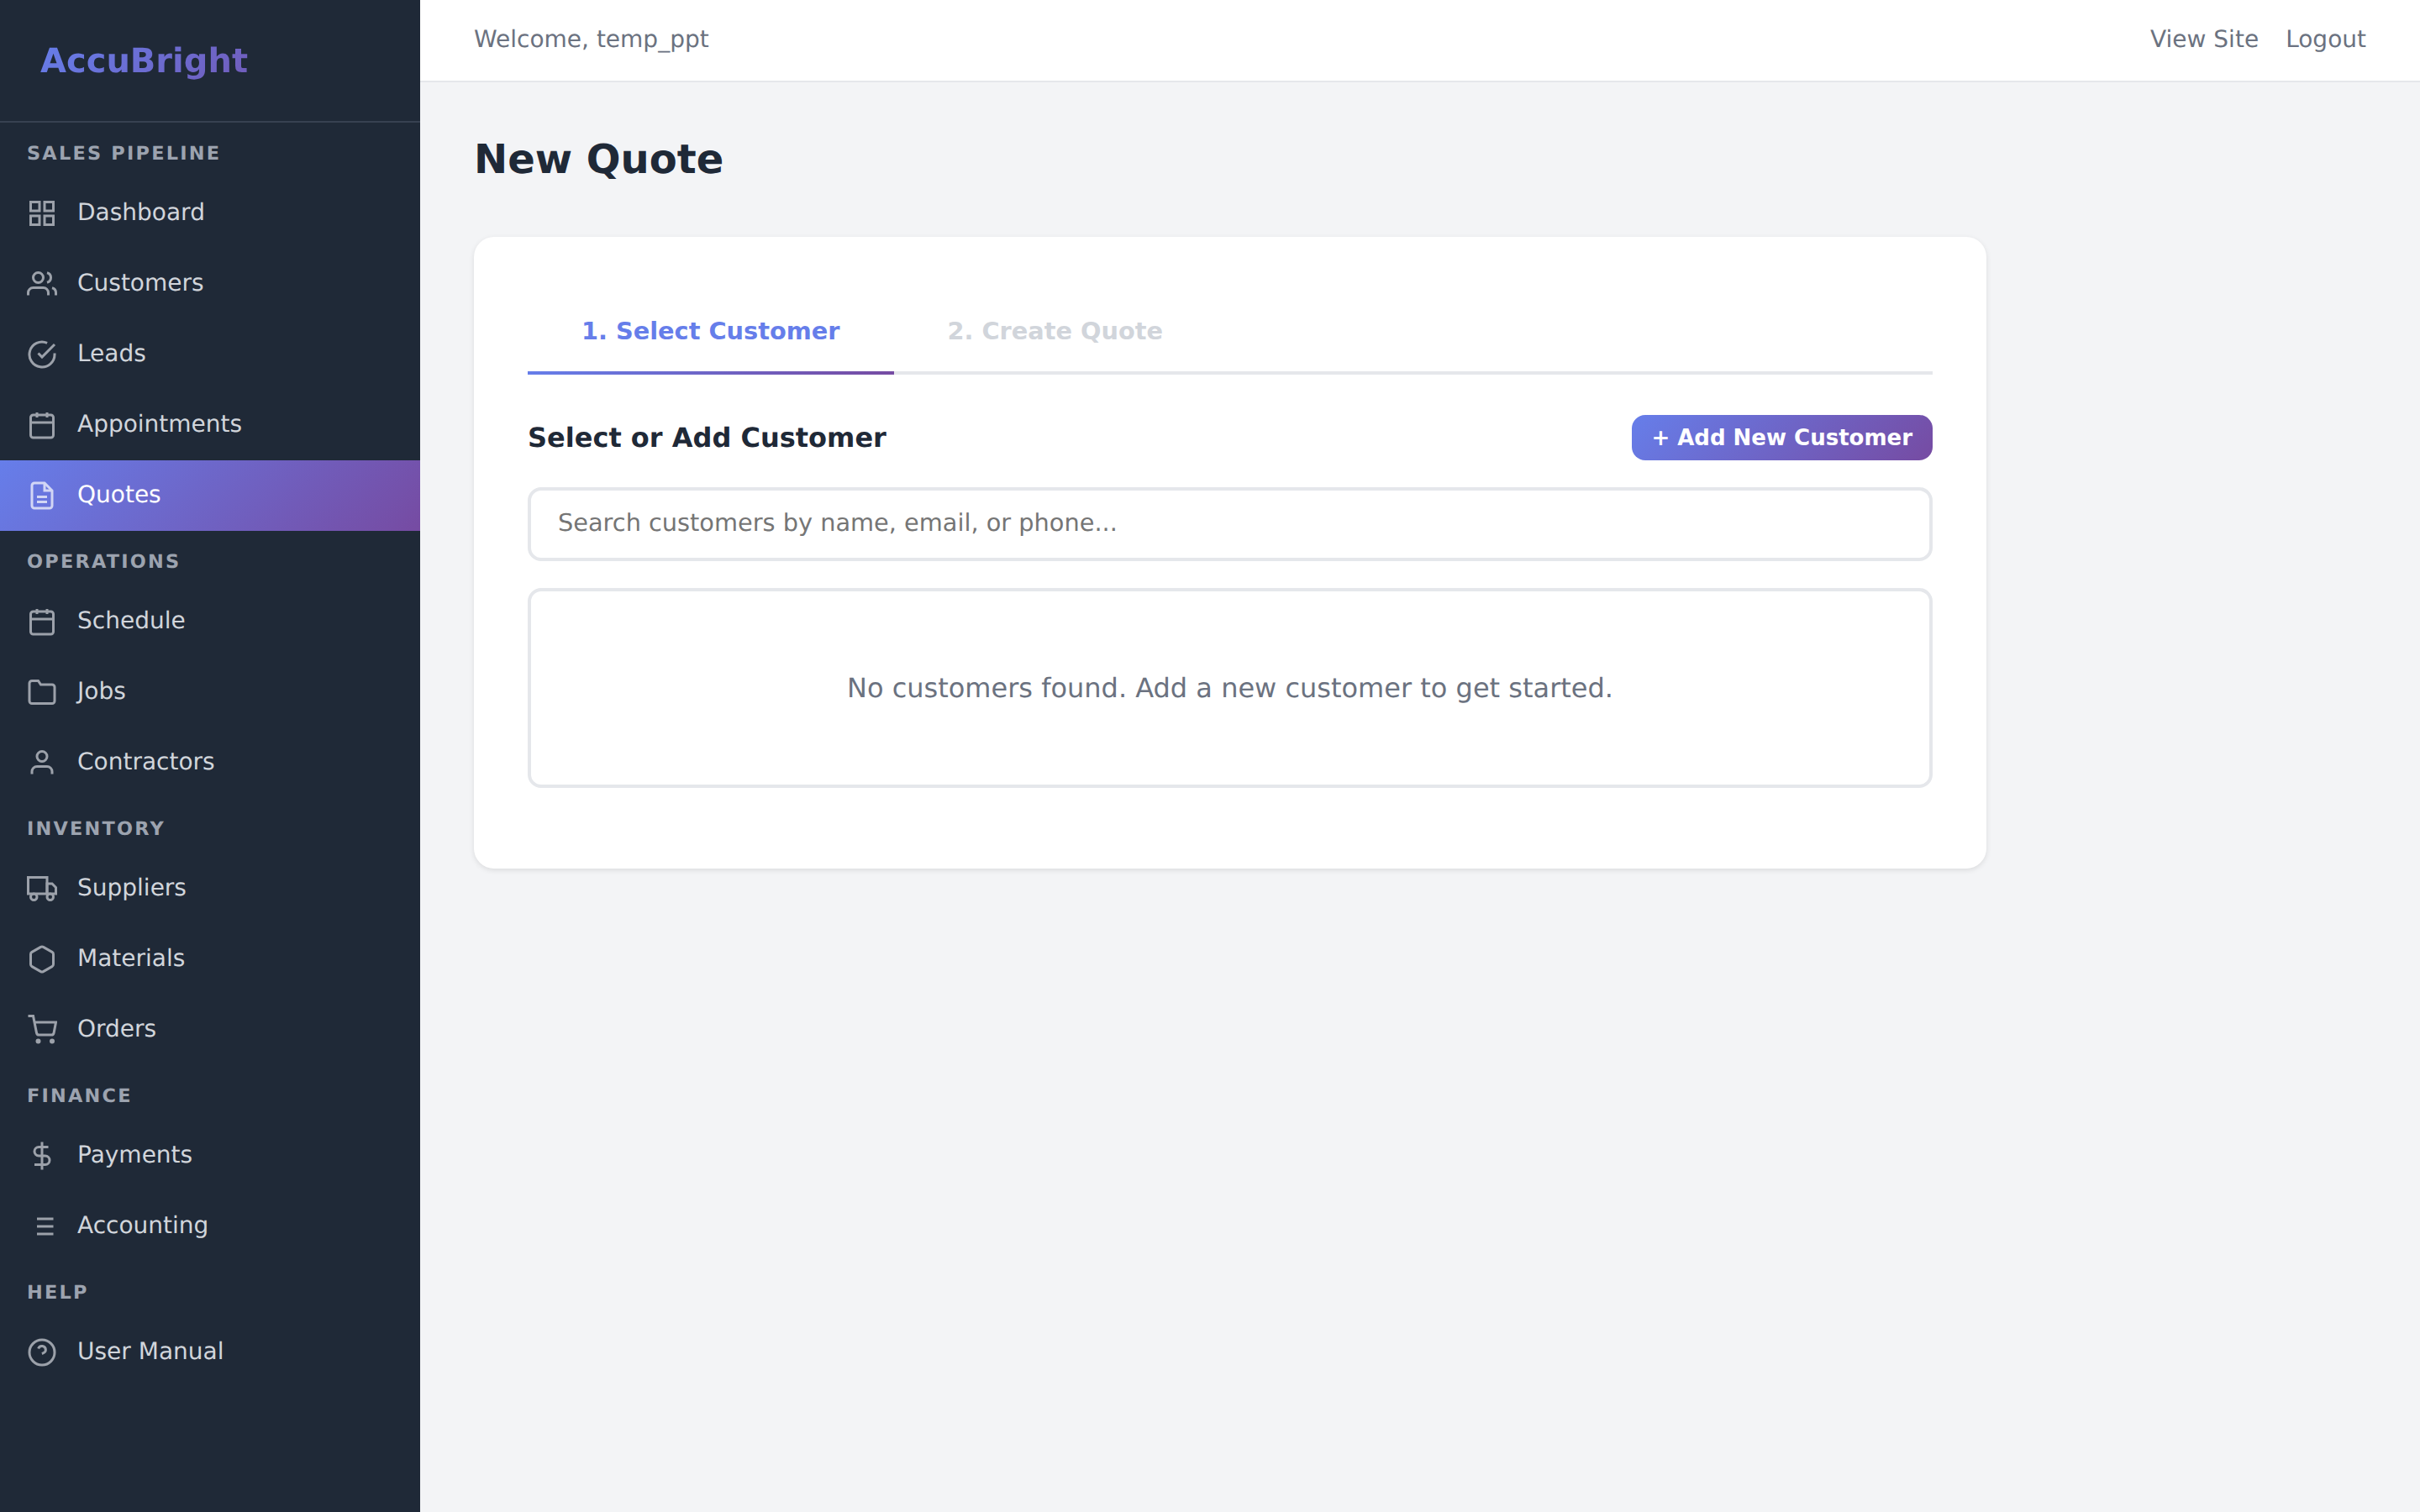The width and height of the screenshot is (2420, 1512).
Task: Click the AccuBright logo
Action: [x=144, y=61]
